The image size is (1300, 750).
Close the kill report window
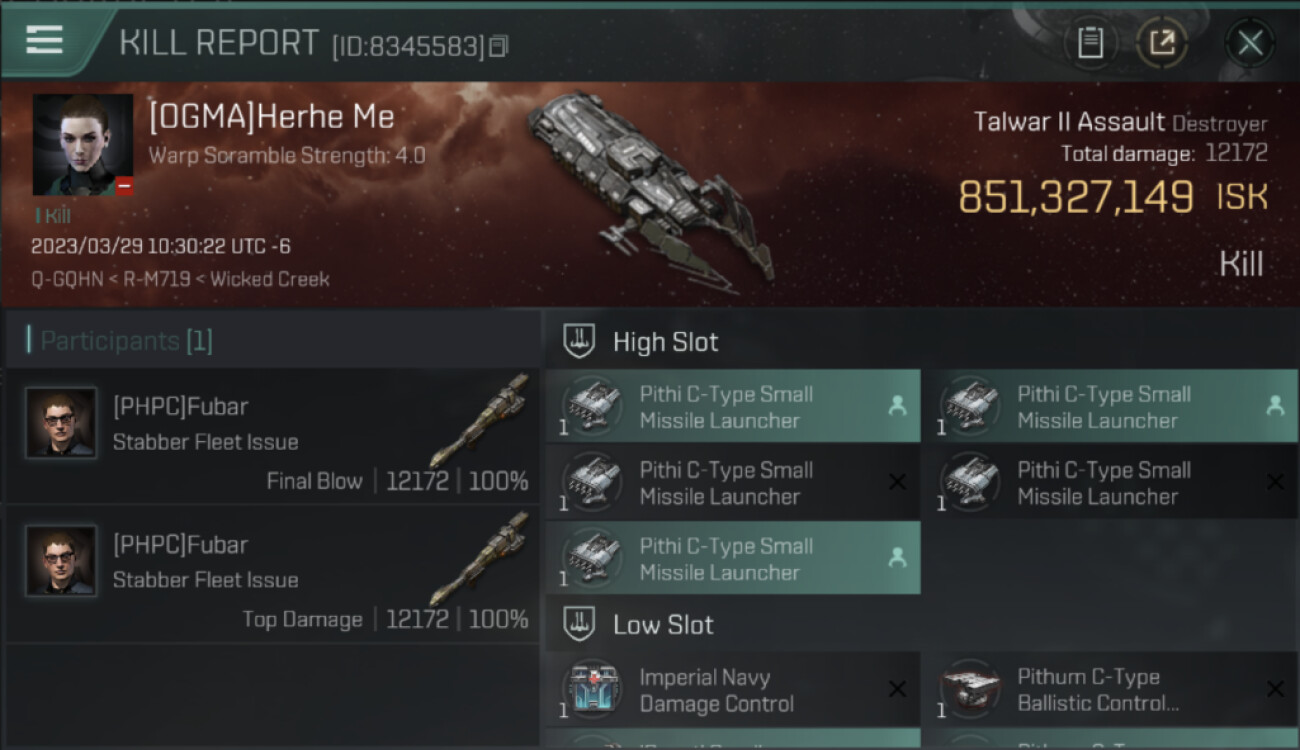tap(1250, 43)
